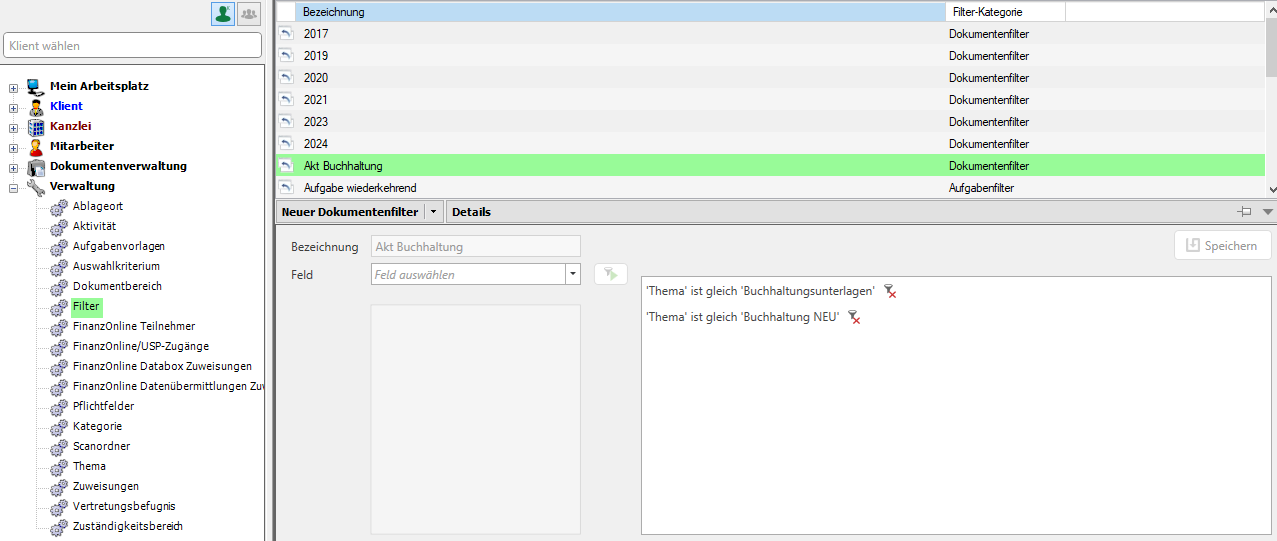Collapse the Verwaltung tree node

tap(14, 187)
